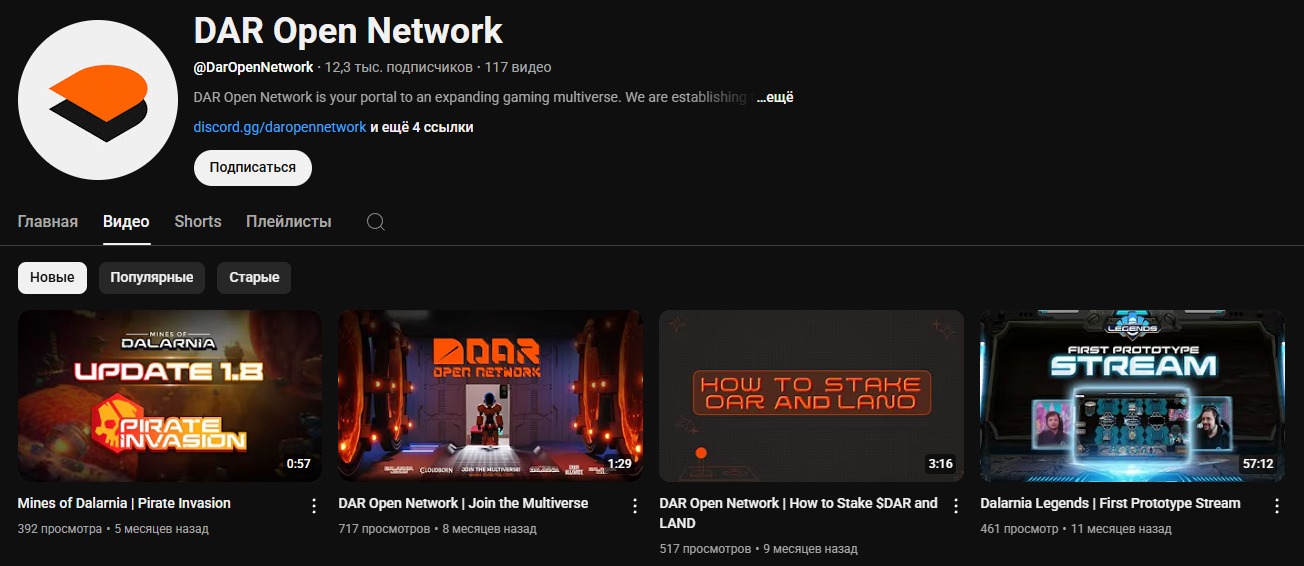Open the How to Stake DAR and LAND thumbnail
Screen dimensions: 1304x566
click(812, 395)
